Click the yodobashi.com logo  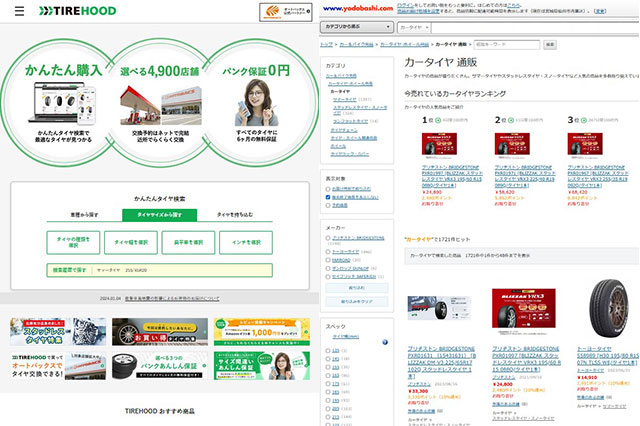coord(358,8)
